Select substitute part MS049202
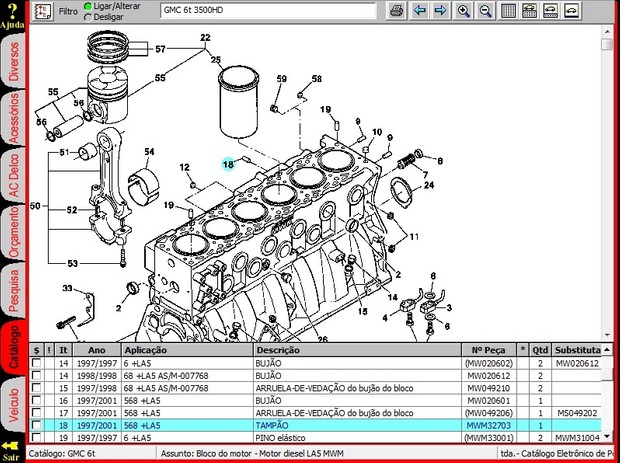The width and height of the screenshot is (620, 463). click(577, 413)
